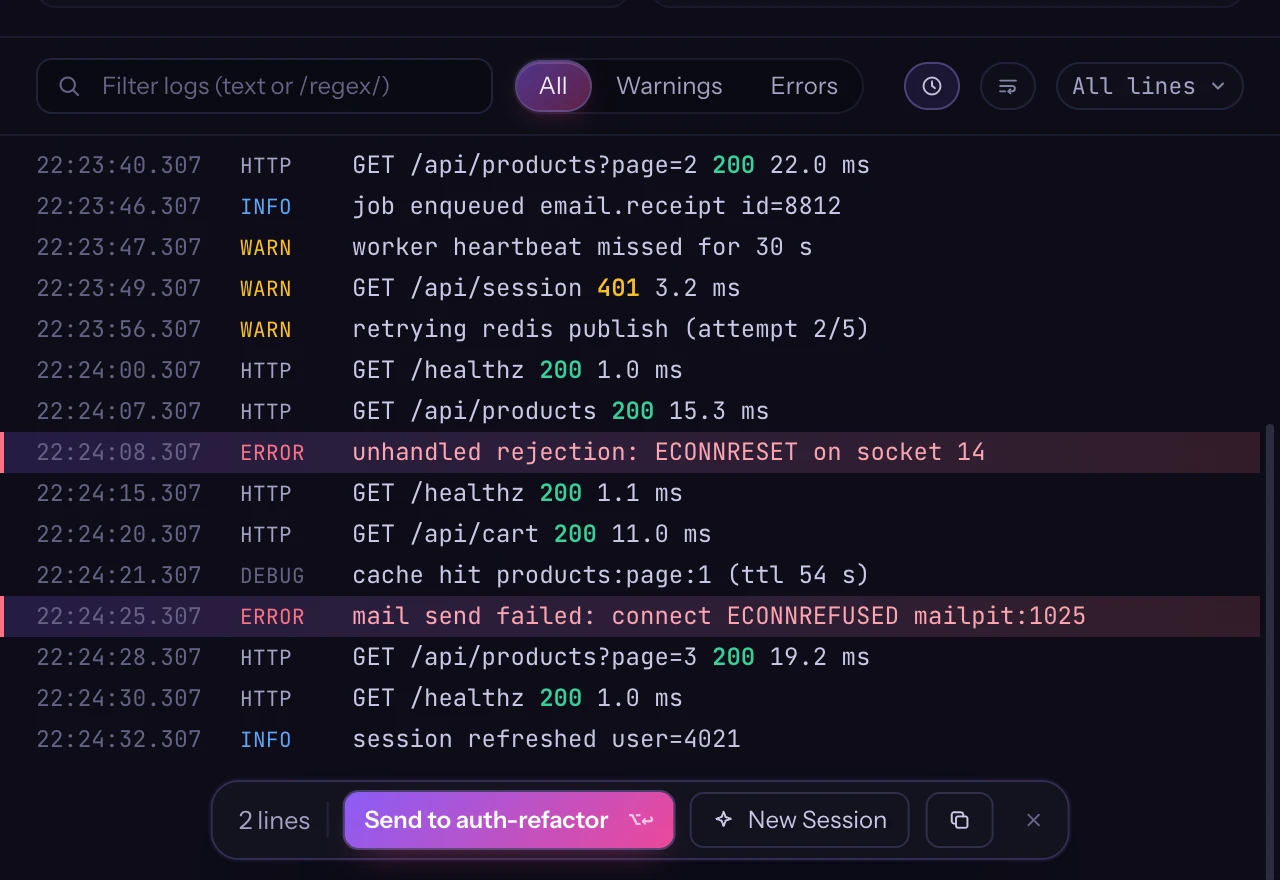The height and width of the screenshot is (880, 1280).
Task: Copy the selected lines icon
Action: (959, 820)
